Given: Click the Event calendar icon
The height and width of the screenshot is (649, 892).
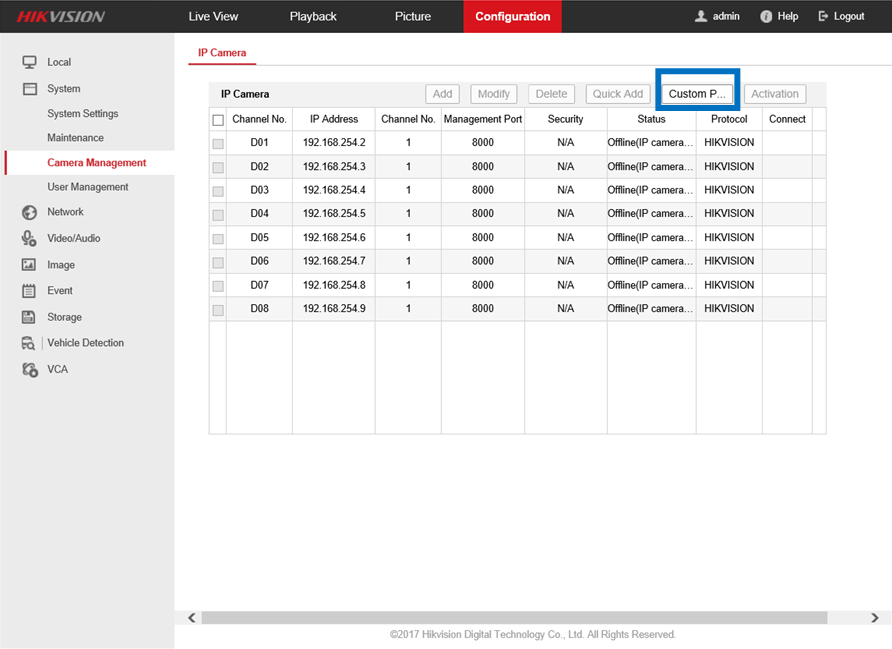Looking at the screenshot, I should [x=29, y=291].
